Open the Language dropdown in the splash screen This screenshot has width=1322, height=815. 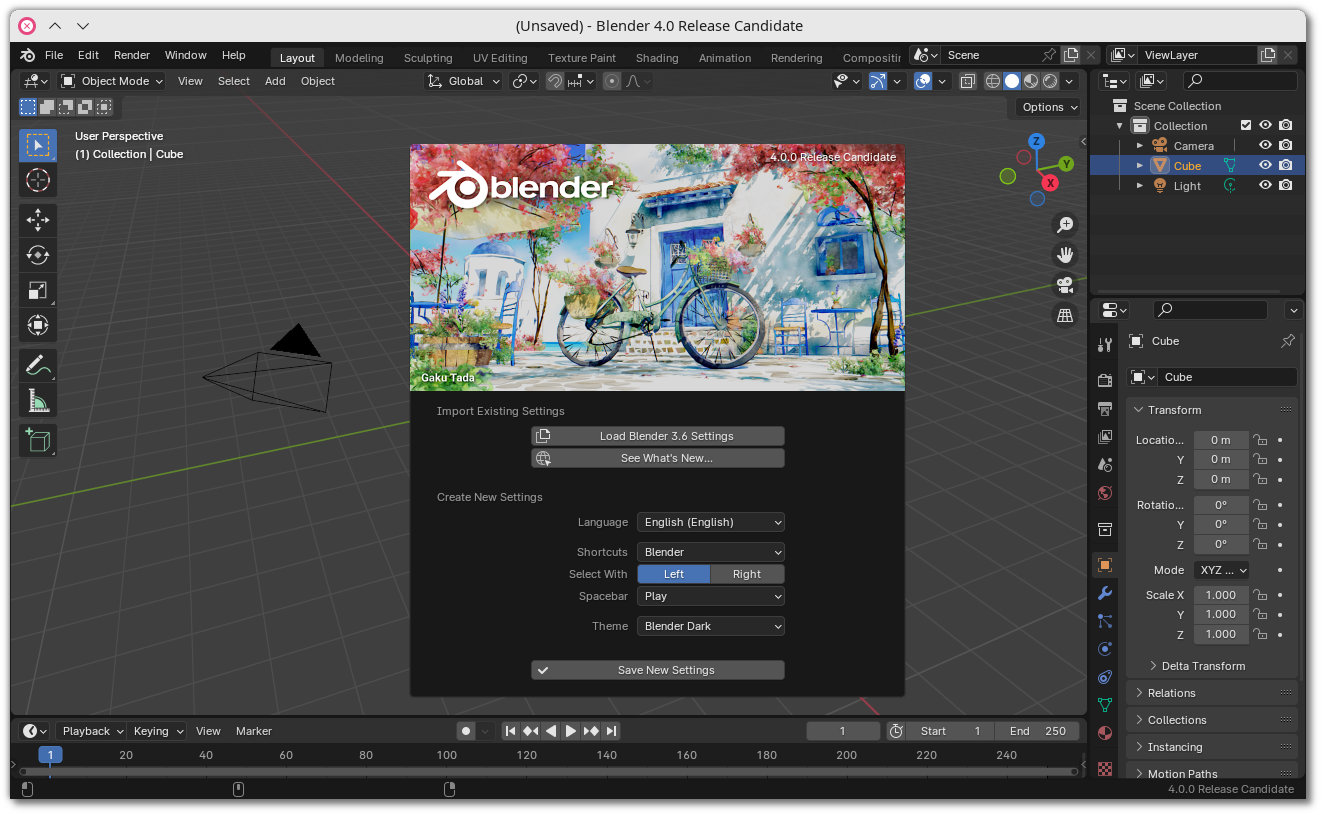tap(711, 522)
